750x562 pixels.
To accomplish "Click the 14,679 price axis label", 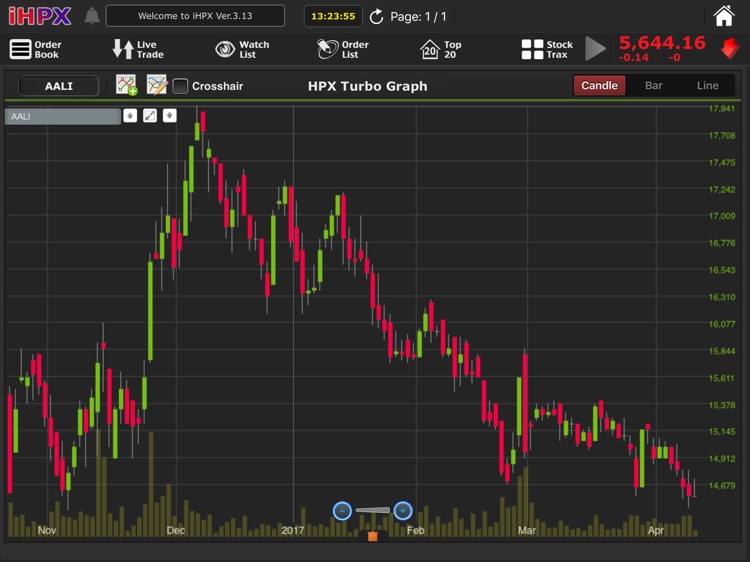I will 722,485.
